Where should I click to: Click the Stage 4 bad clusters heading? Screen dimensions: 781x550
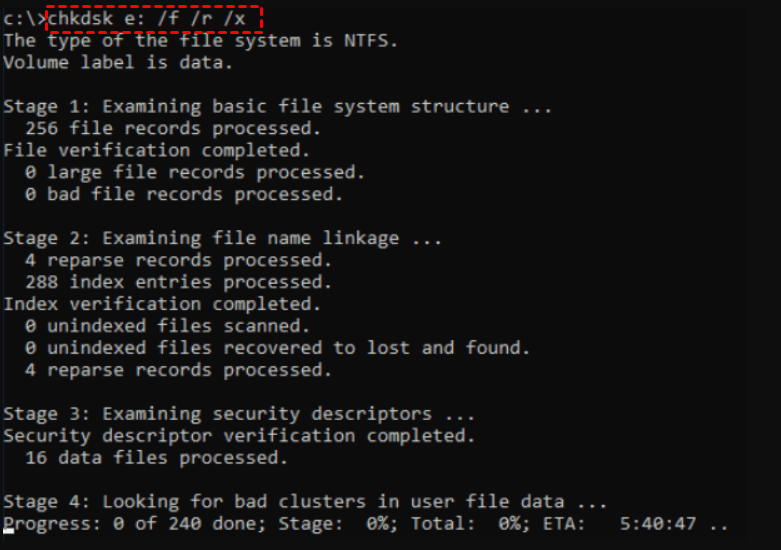tap(304, 502)
